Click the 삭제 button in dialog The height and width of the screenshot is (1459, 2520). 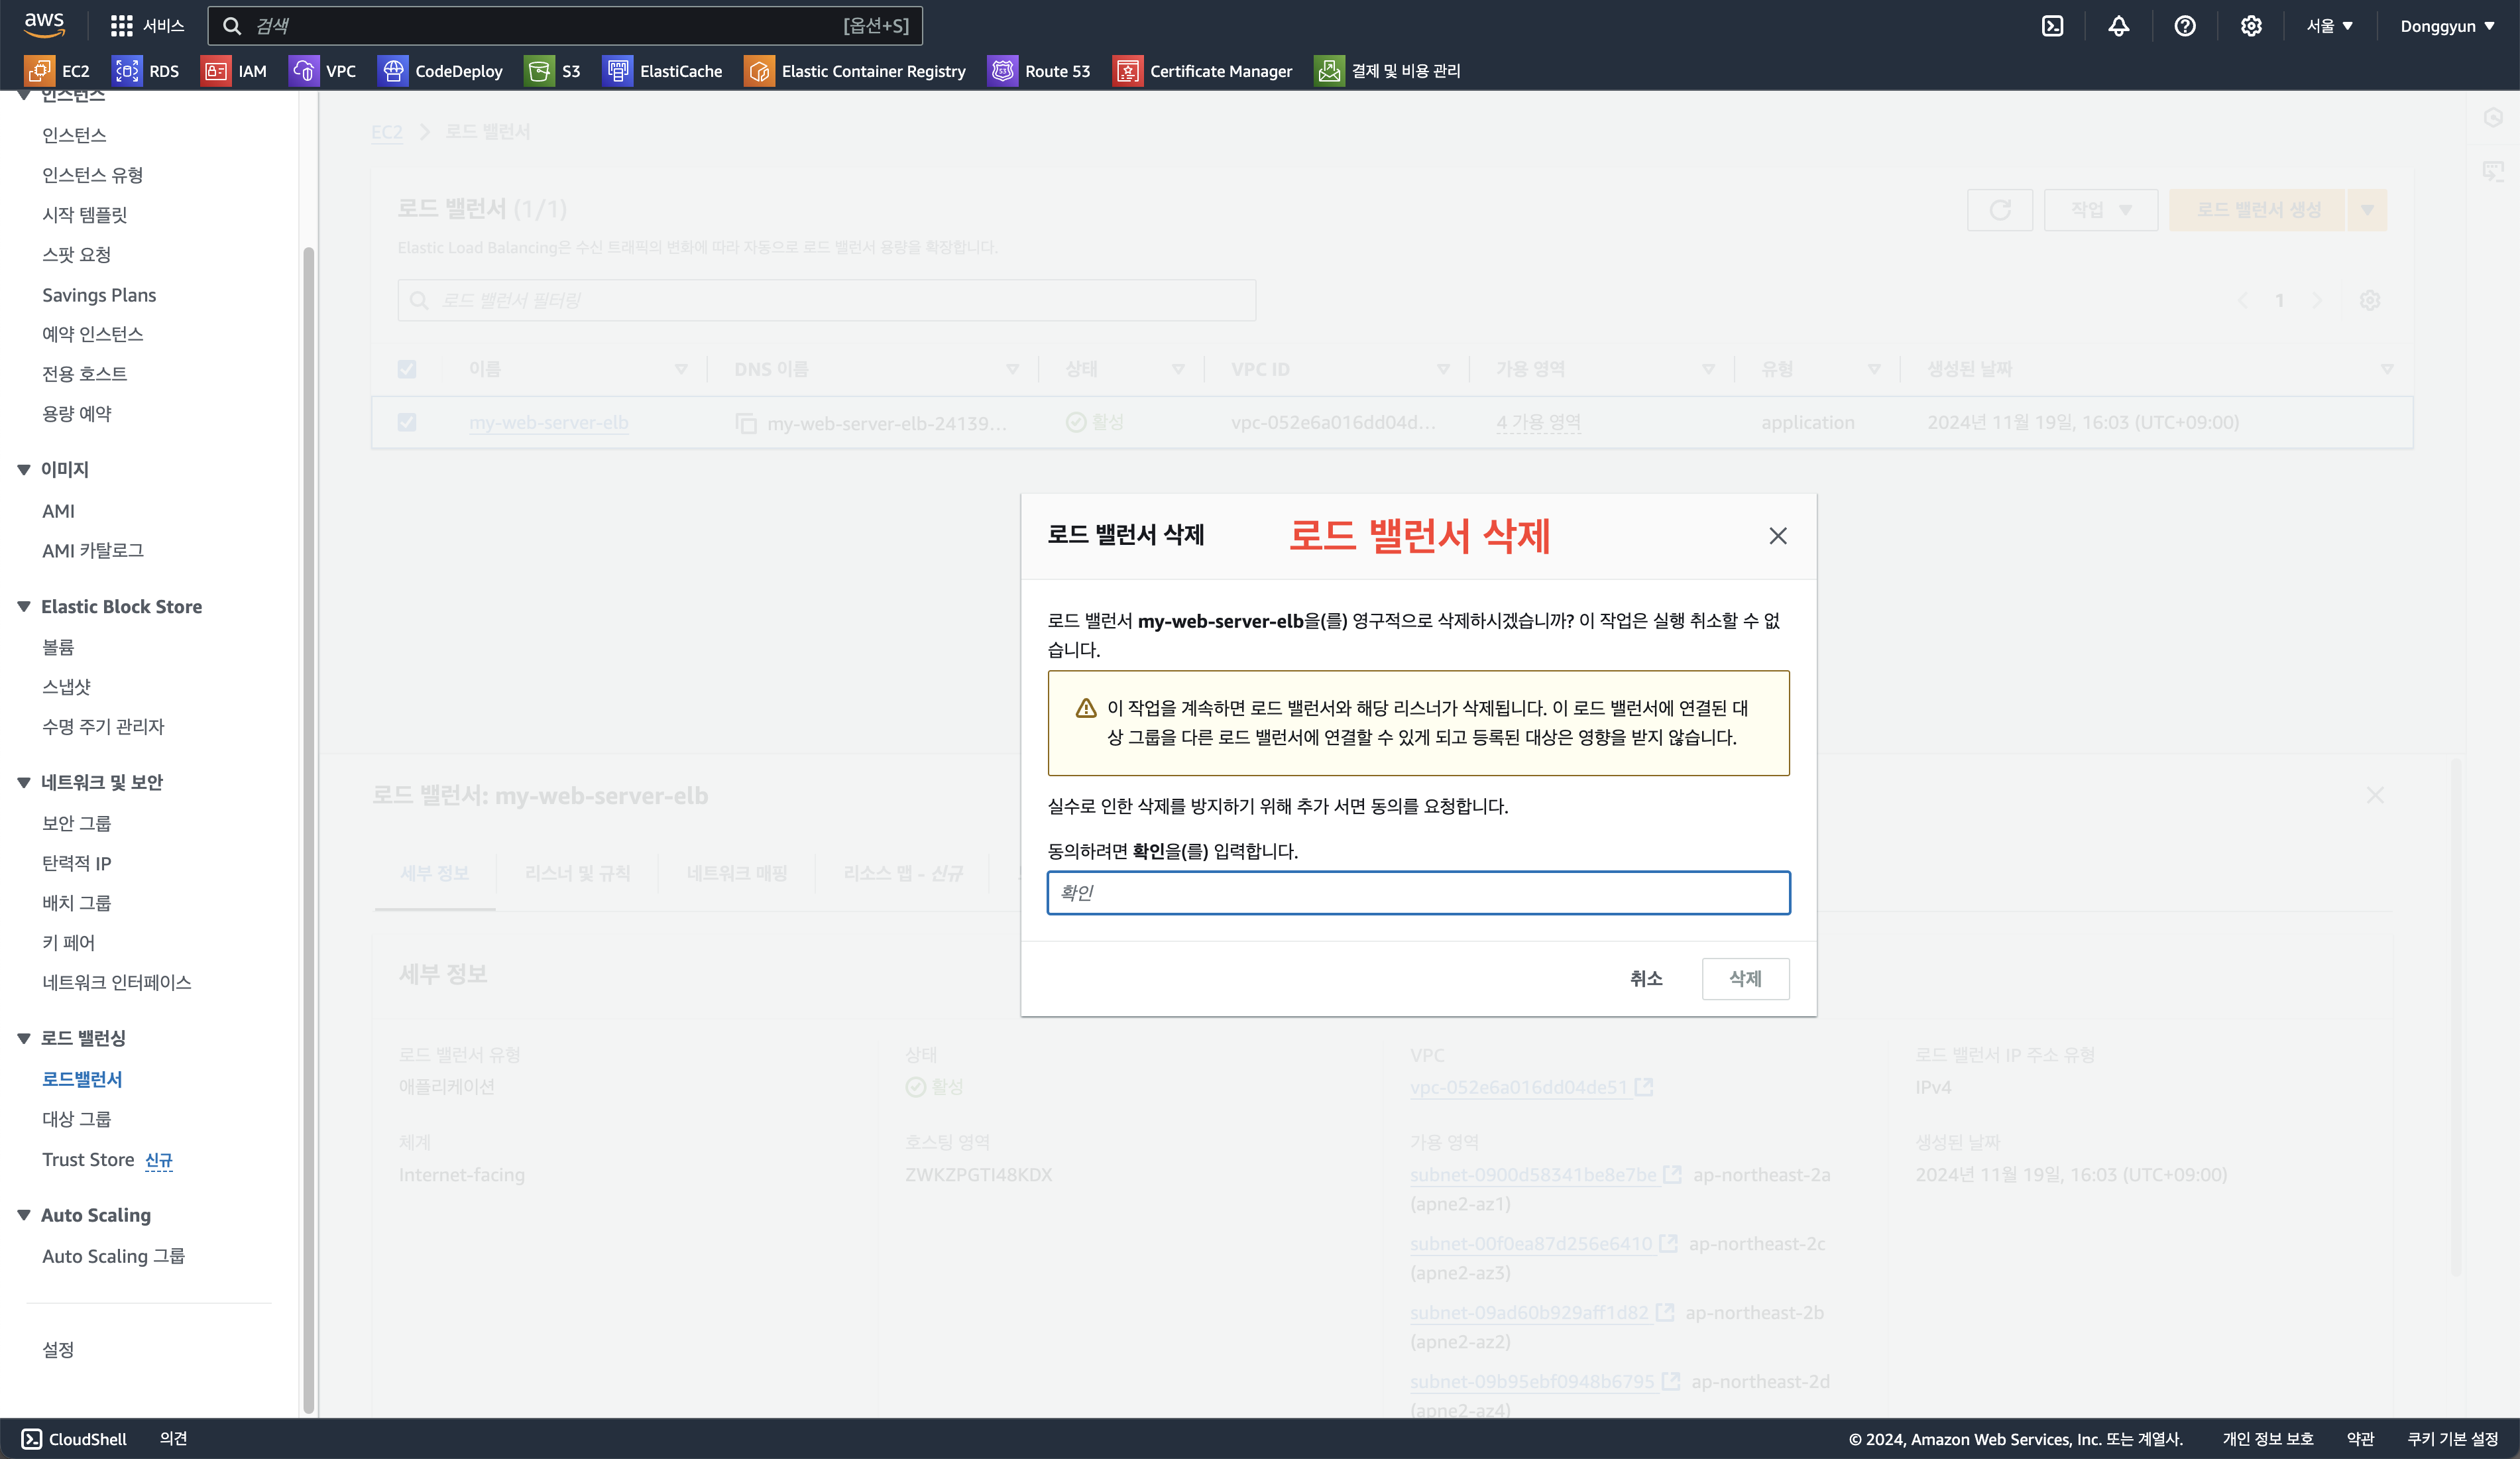pyautogui.click(x=1745, y=978)
